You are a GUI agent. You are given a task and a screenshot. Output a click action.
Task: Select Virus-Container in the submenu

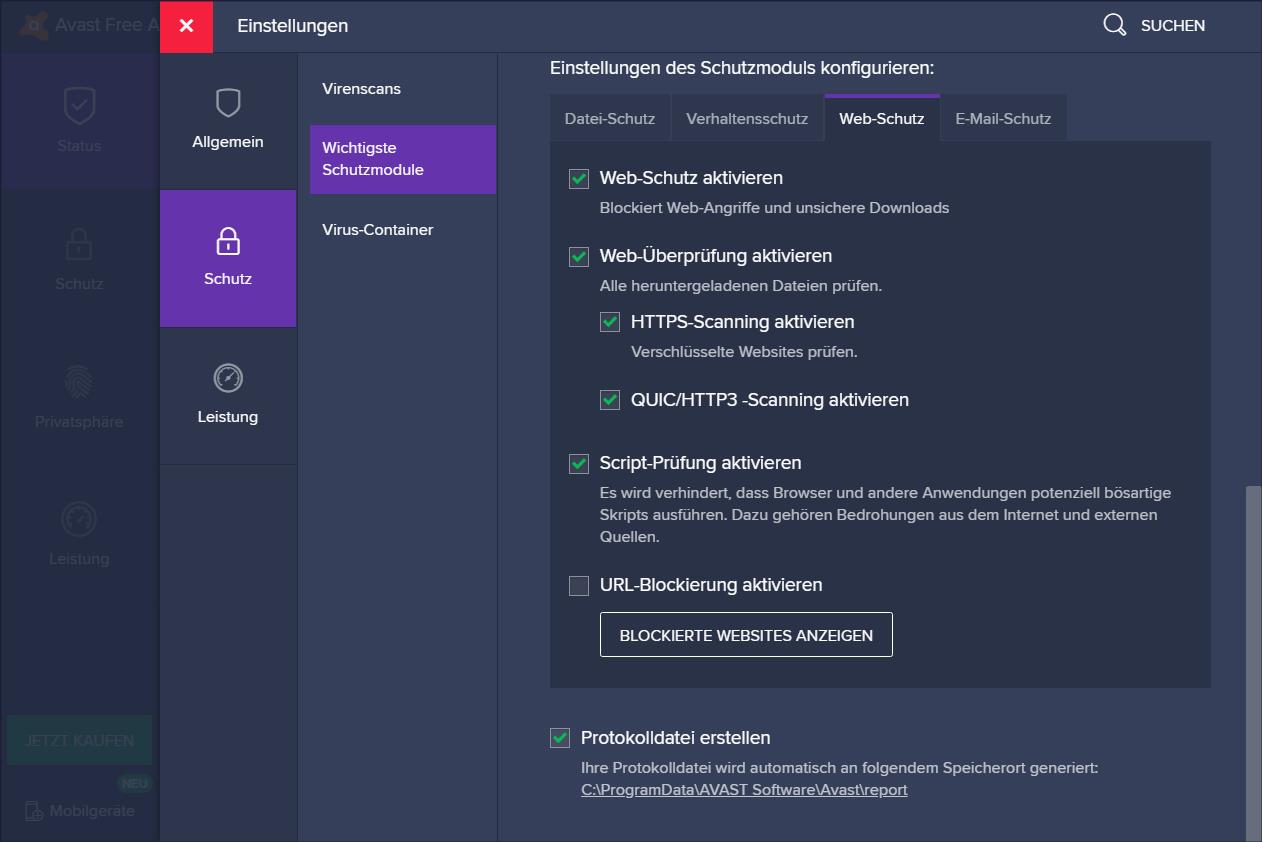pyautogui.click(x=378, y=230)
